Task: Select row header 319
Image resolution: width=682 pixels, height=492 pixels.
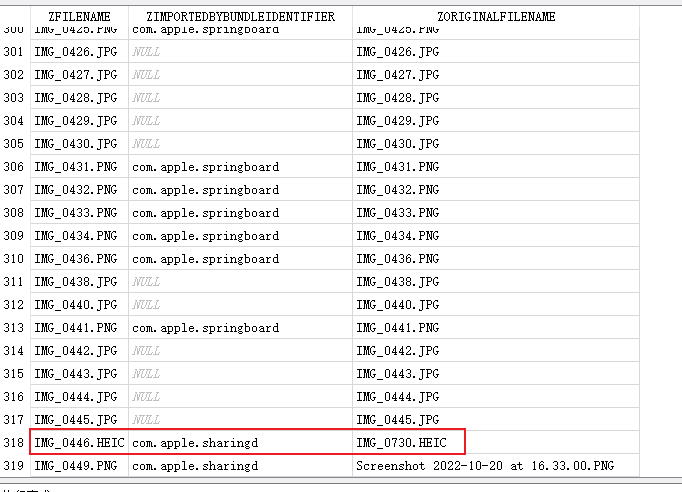Action: 14,465
